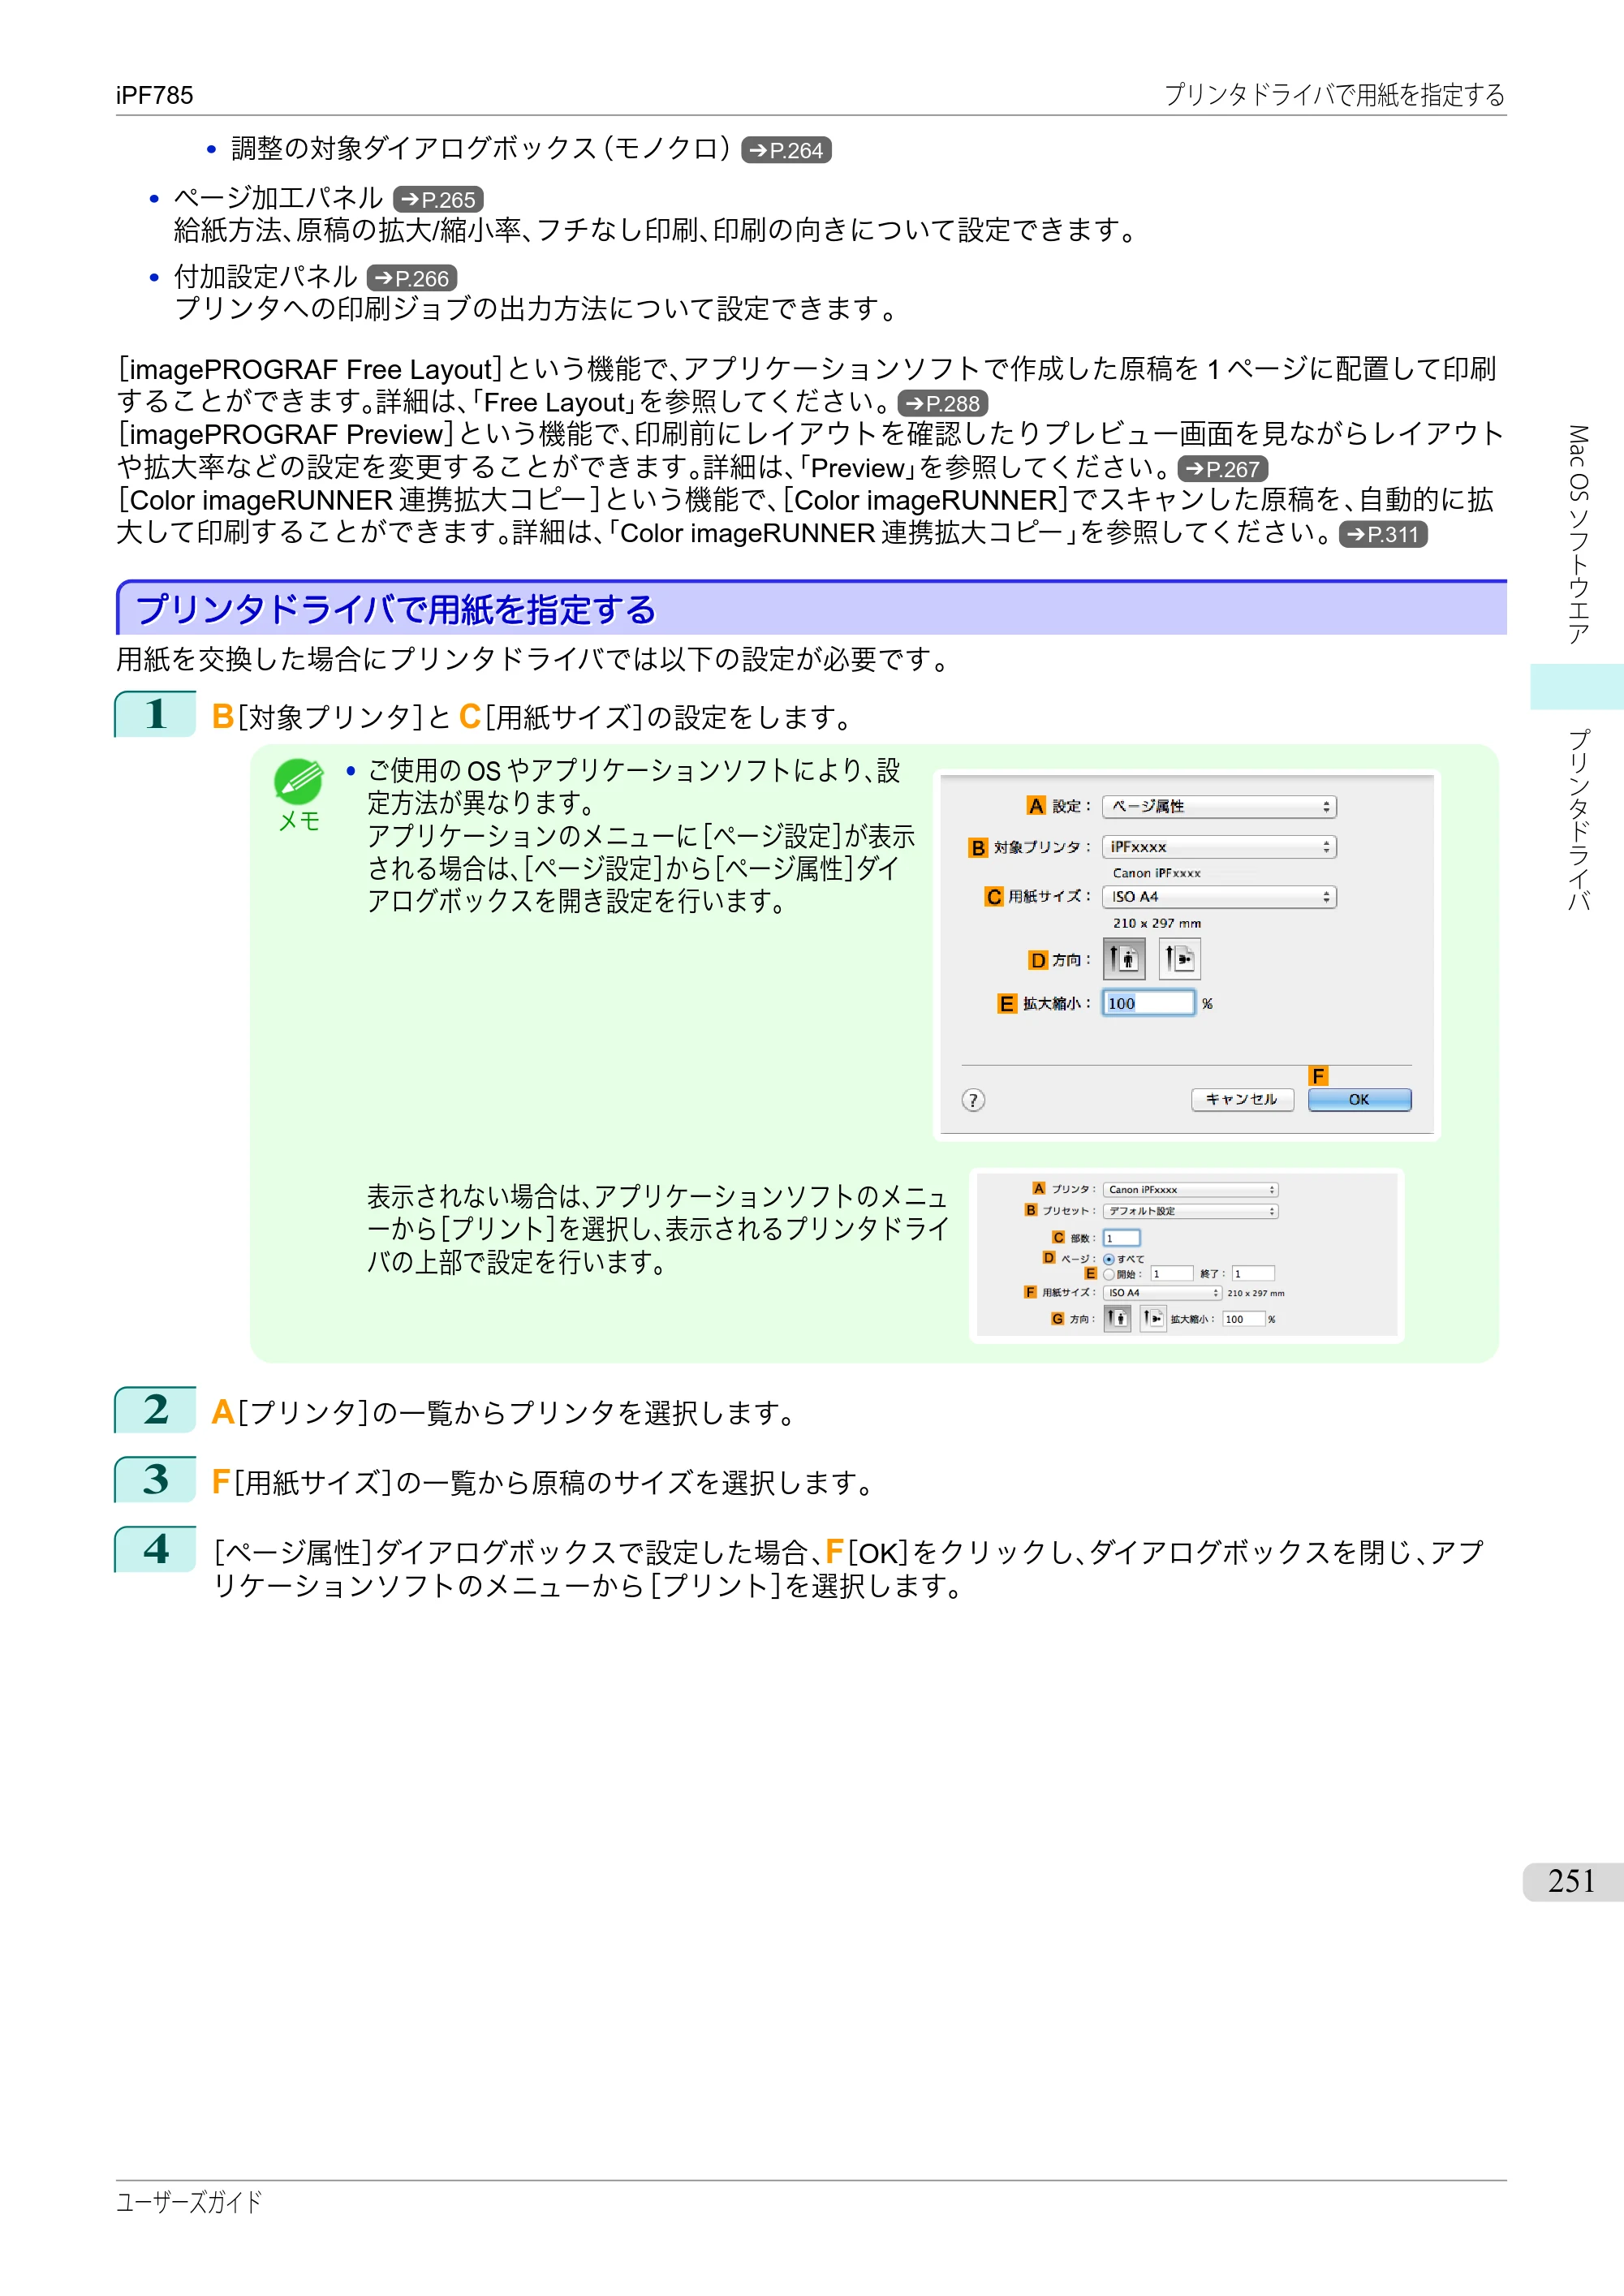Choose portrait orientation in the lower print dialog

(1118, 1318)
